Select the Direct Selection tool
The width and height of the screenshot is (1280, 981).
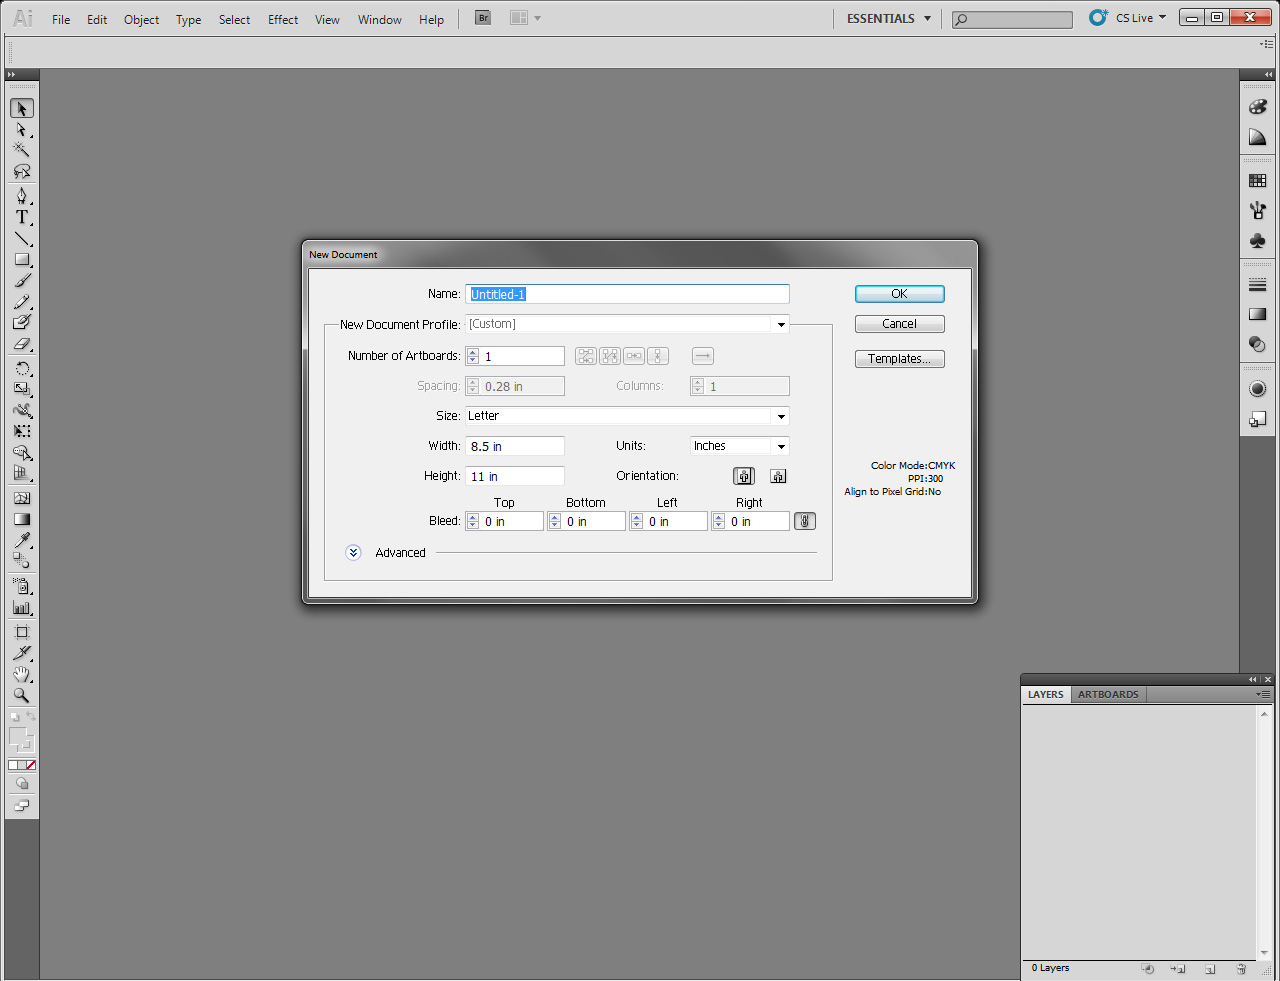22,130
